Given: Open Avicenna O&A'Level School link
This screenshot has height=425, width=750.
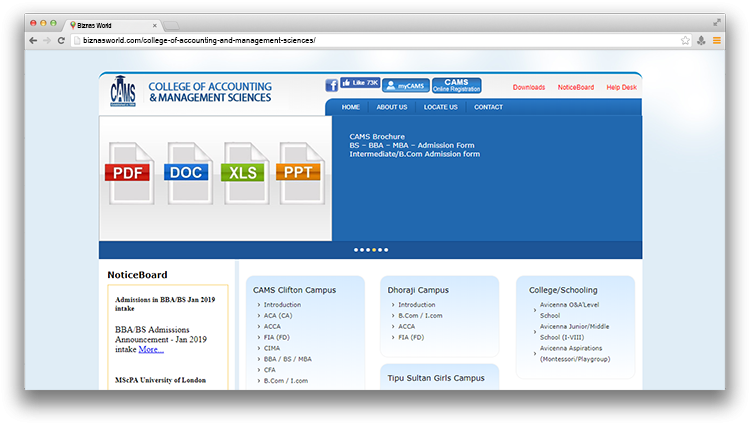Looking at the screenshot, I should tap(569, 310).
